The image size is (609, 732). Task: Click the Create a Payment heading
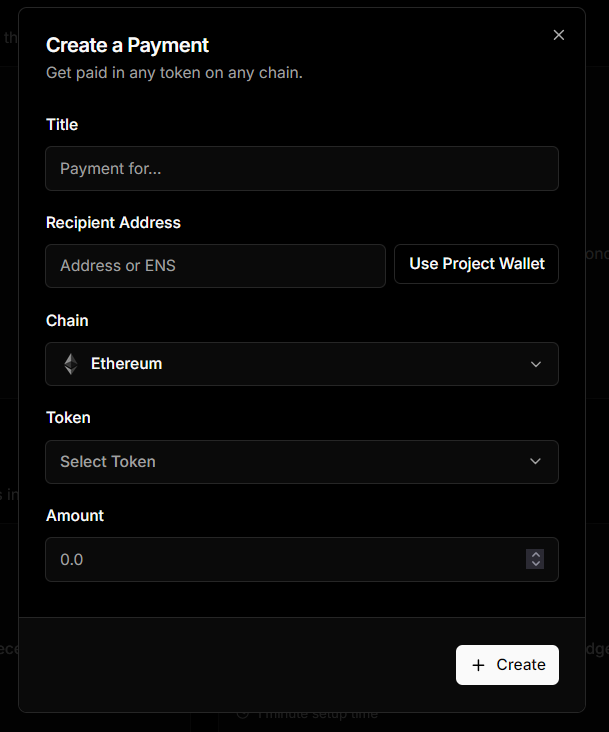click(x=127, y=45)
